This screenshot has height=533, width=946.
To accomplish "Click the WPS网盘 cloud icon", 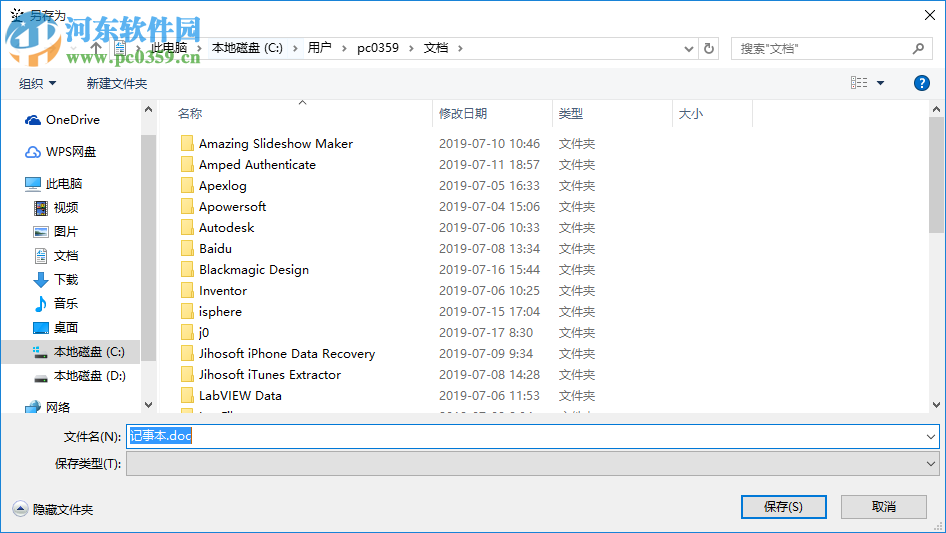I will coord(33,152).
